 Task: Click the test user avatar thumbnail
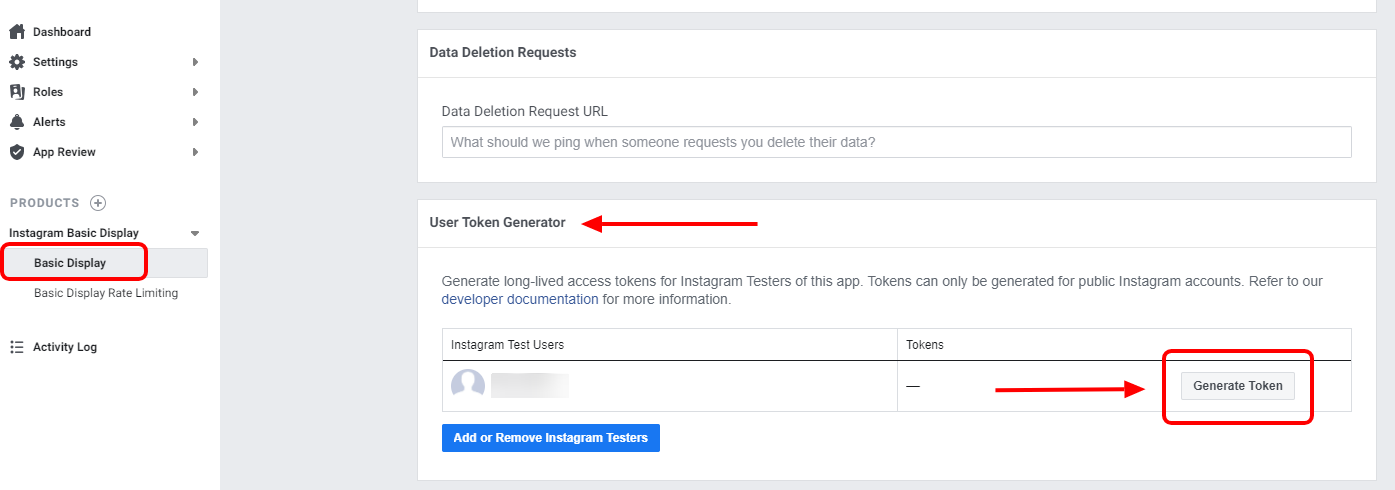coord(468,386)
